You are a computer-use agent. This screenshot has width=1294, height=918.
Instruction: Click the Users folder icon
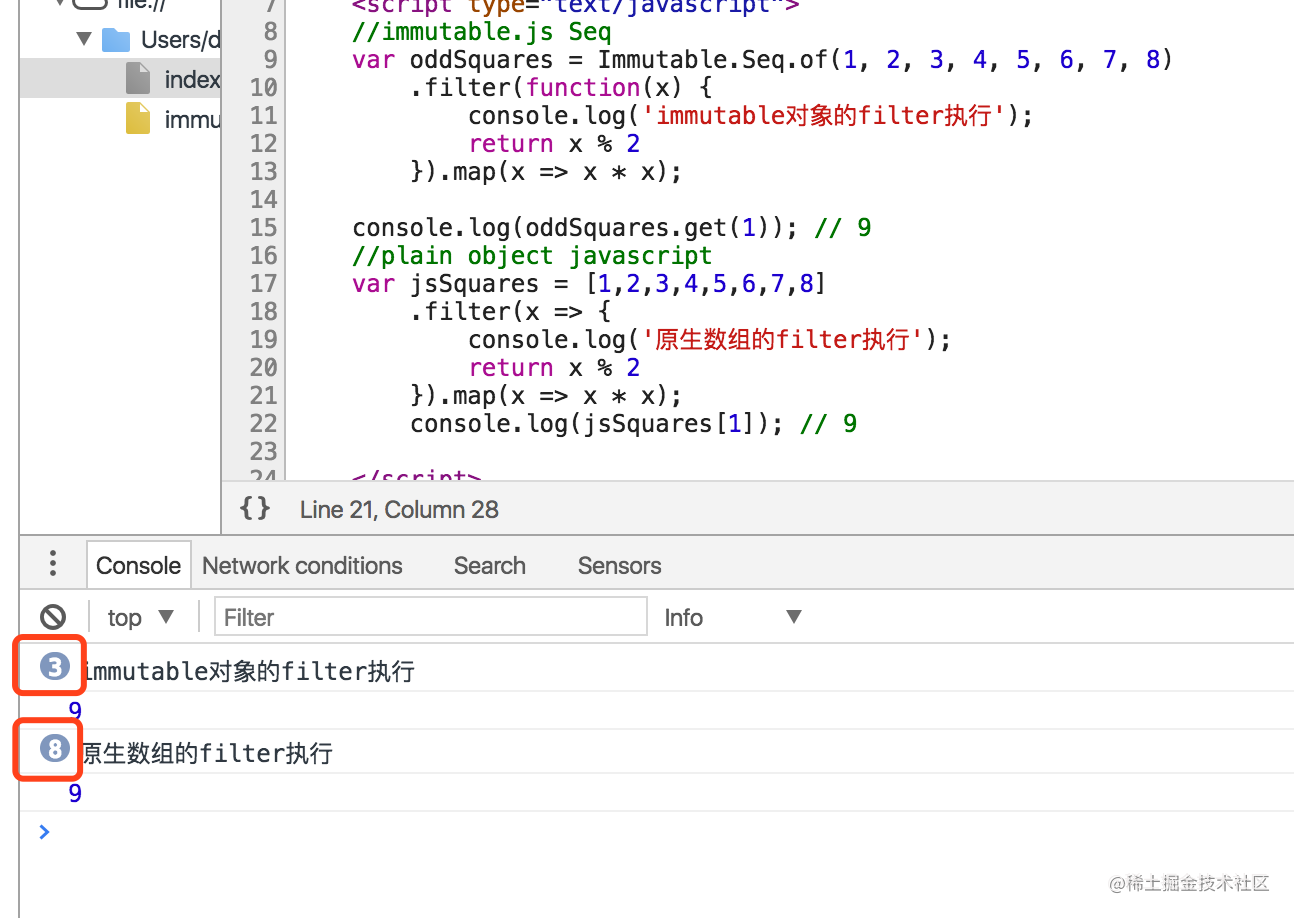pyautogui.click(x=117, y=40)
